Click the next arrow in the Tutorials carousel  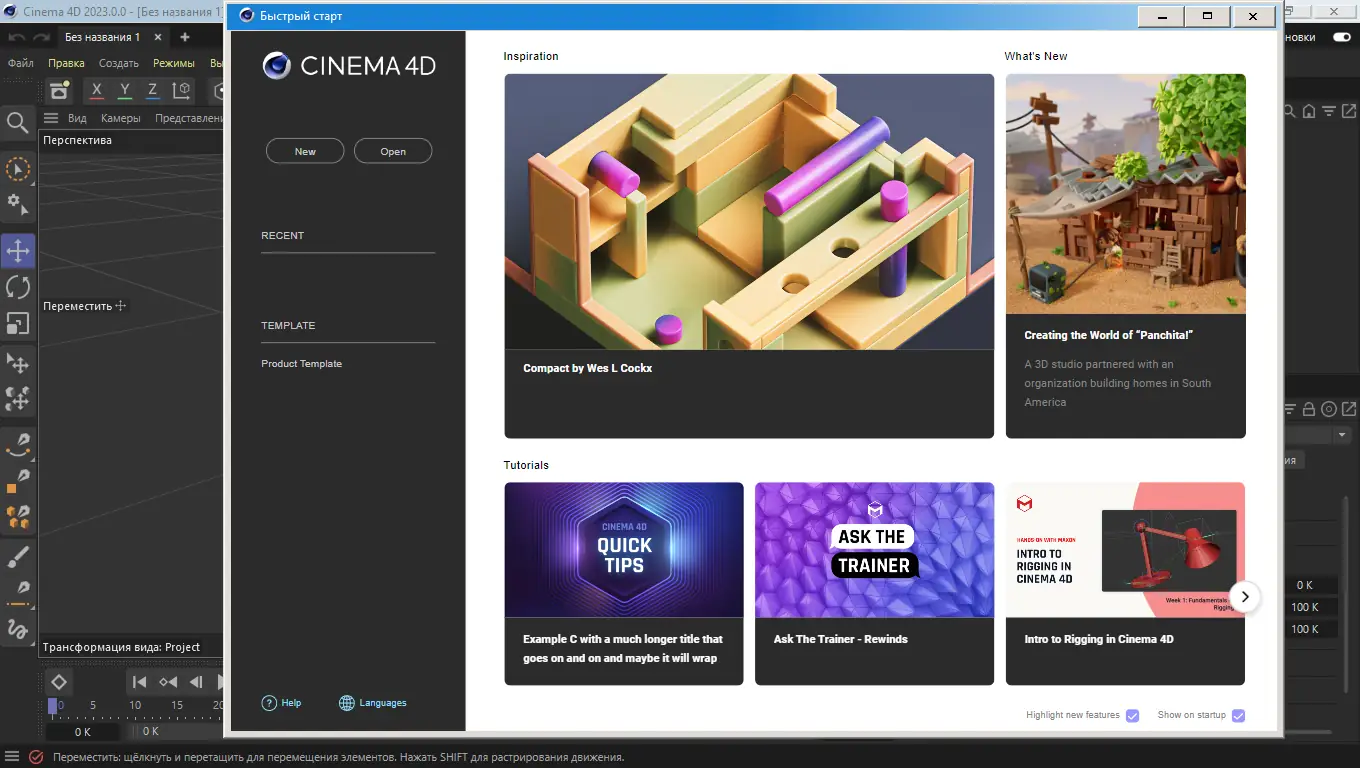click(x=1245, y=596)
